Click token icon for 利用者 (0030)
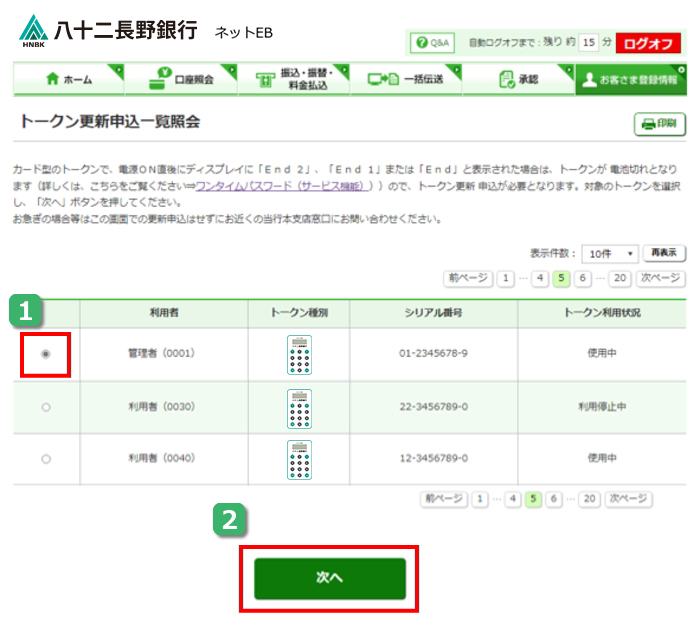 tap(299, 408)
